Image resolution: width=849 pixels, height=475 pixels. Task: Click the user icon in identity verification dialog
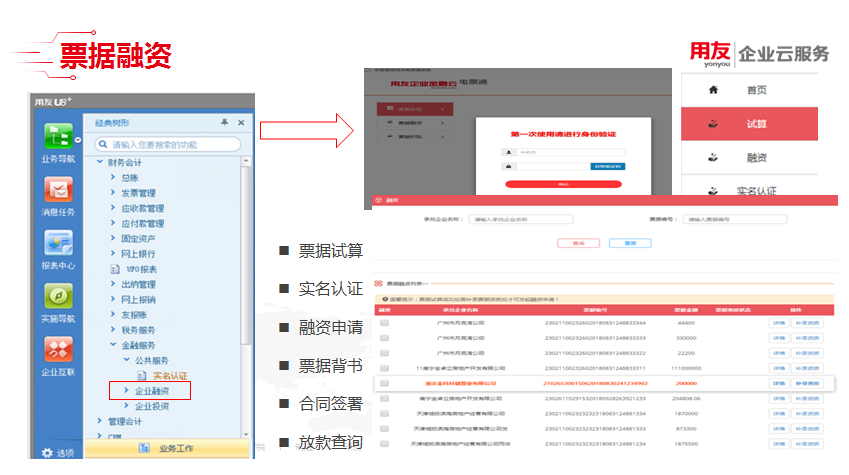(508, 152)
